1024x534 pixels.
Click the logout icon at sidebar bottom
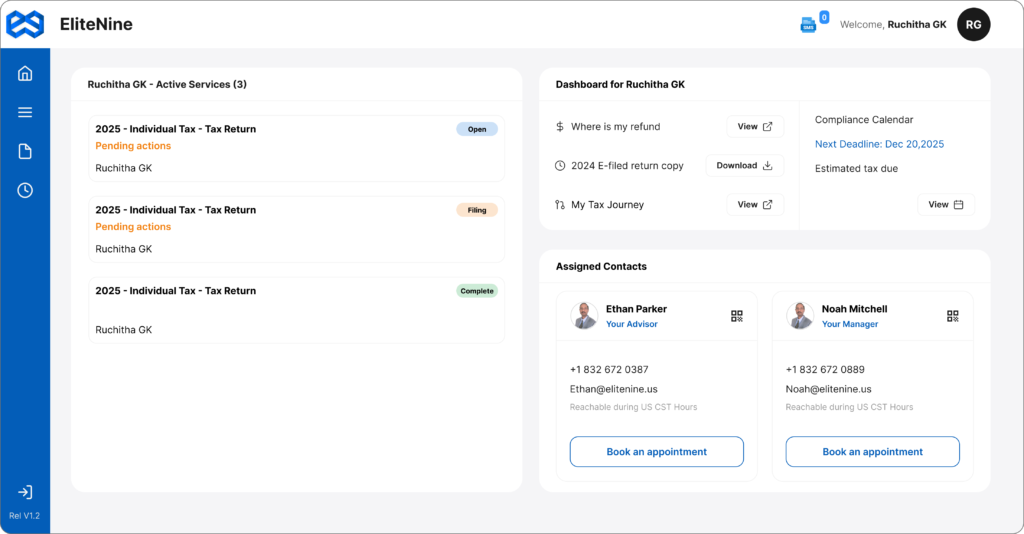click(25, 492)
